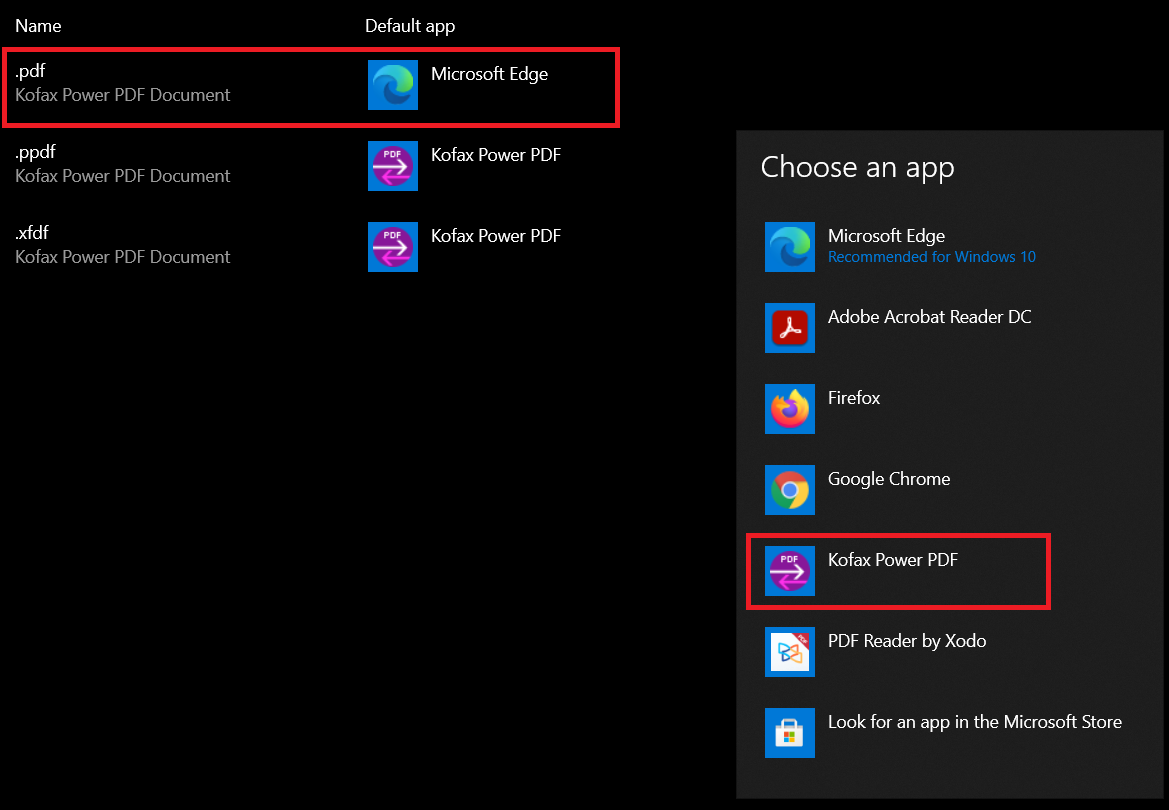Select PDF Reader by Xodo entry
Screen dimensions: 1169x810
(x=906, y=641)
